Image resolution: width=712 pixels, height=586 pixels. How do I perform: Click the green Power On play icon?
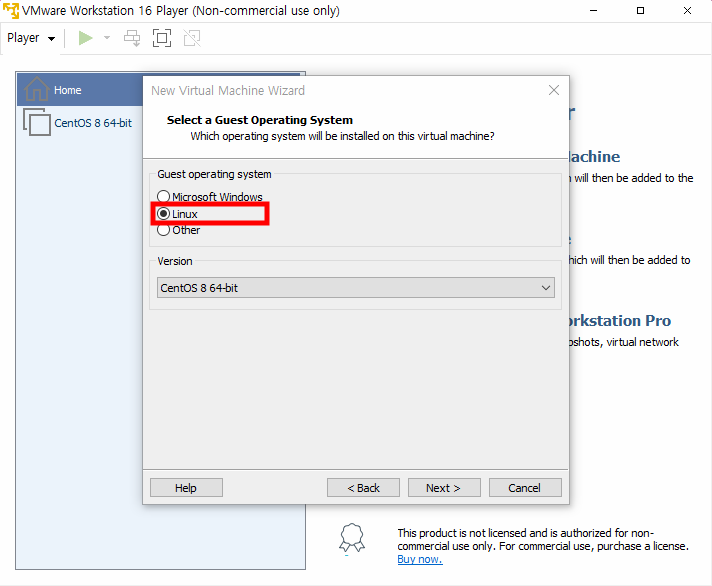(85, 38)
